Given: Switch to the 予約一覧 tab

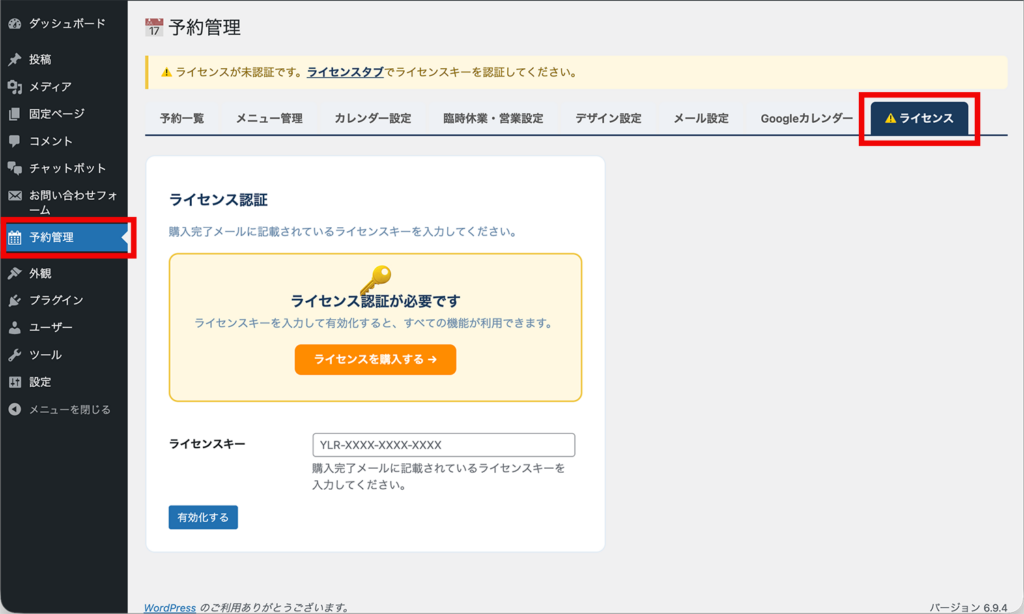Looking at the screenshot, I should pyautogui.click(x=185, y=117).
